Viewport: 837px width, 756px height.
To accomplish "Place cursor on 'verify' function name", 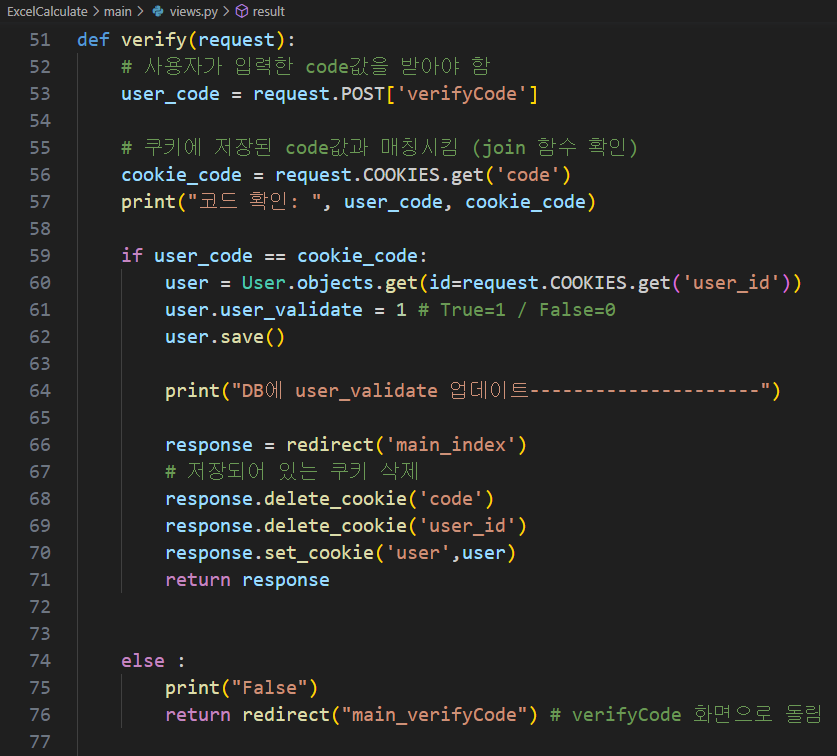I will coord(154,40).
